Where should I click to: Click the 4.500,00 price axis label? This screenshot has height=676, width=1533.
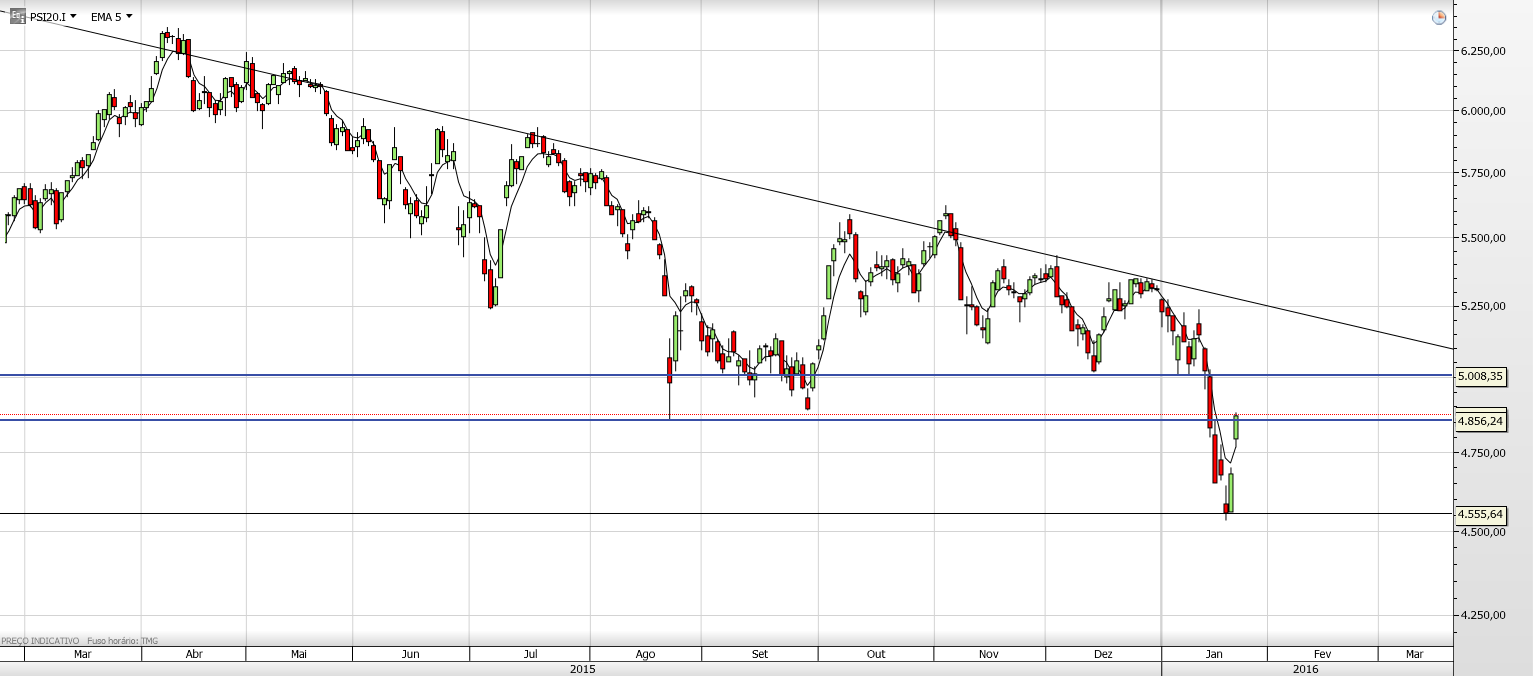coord(1483,532)
